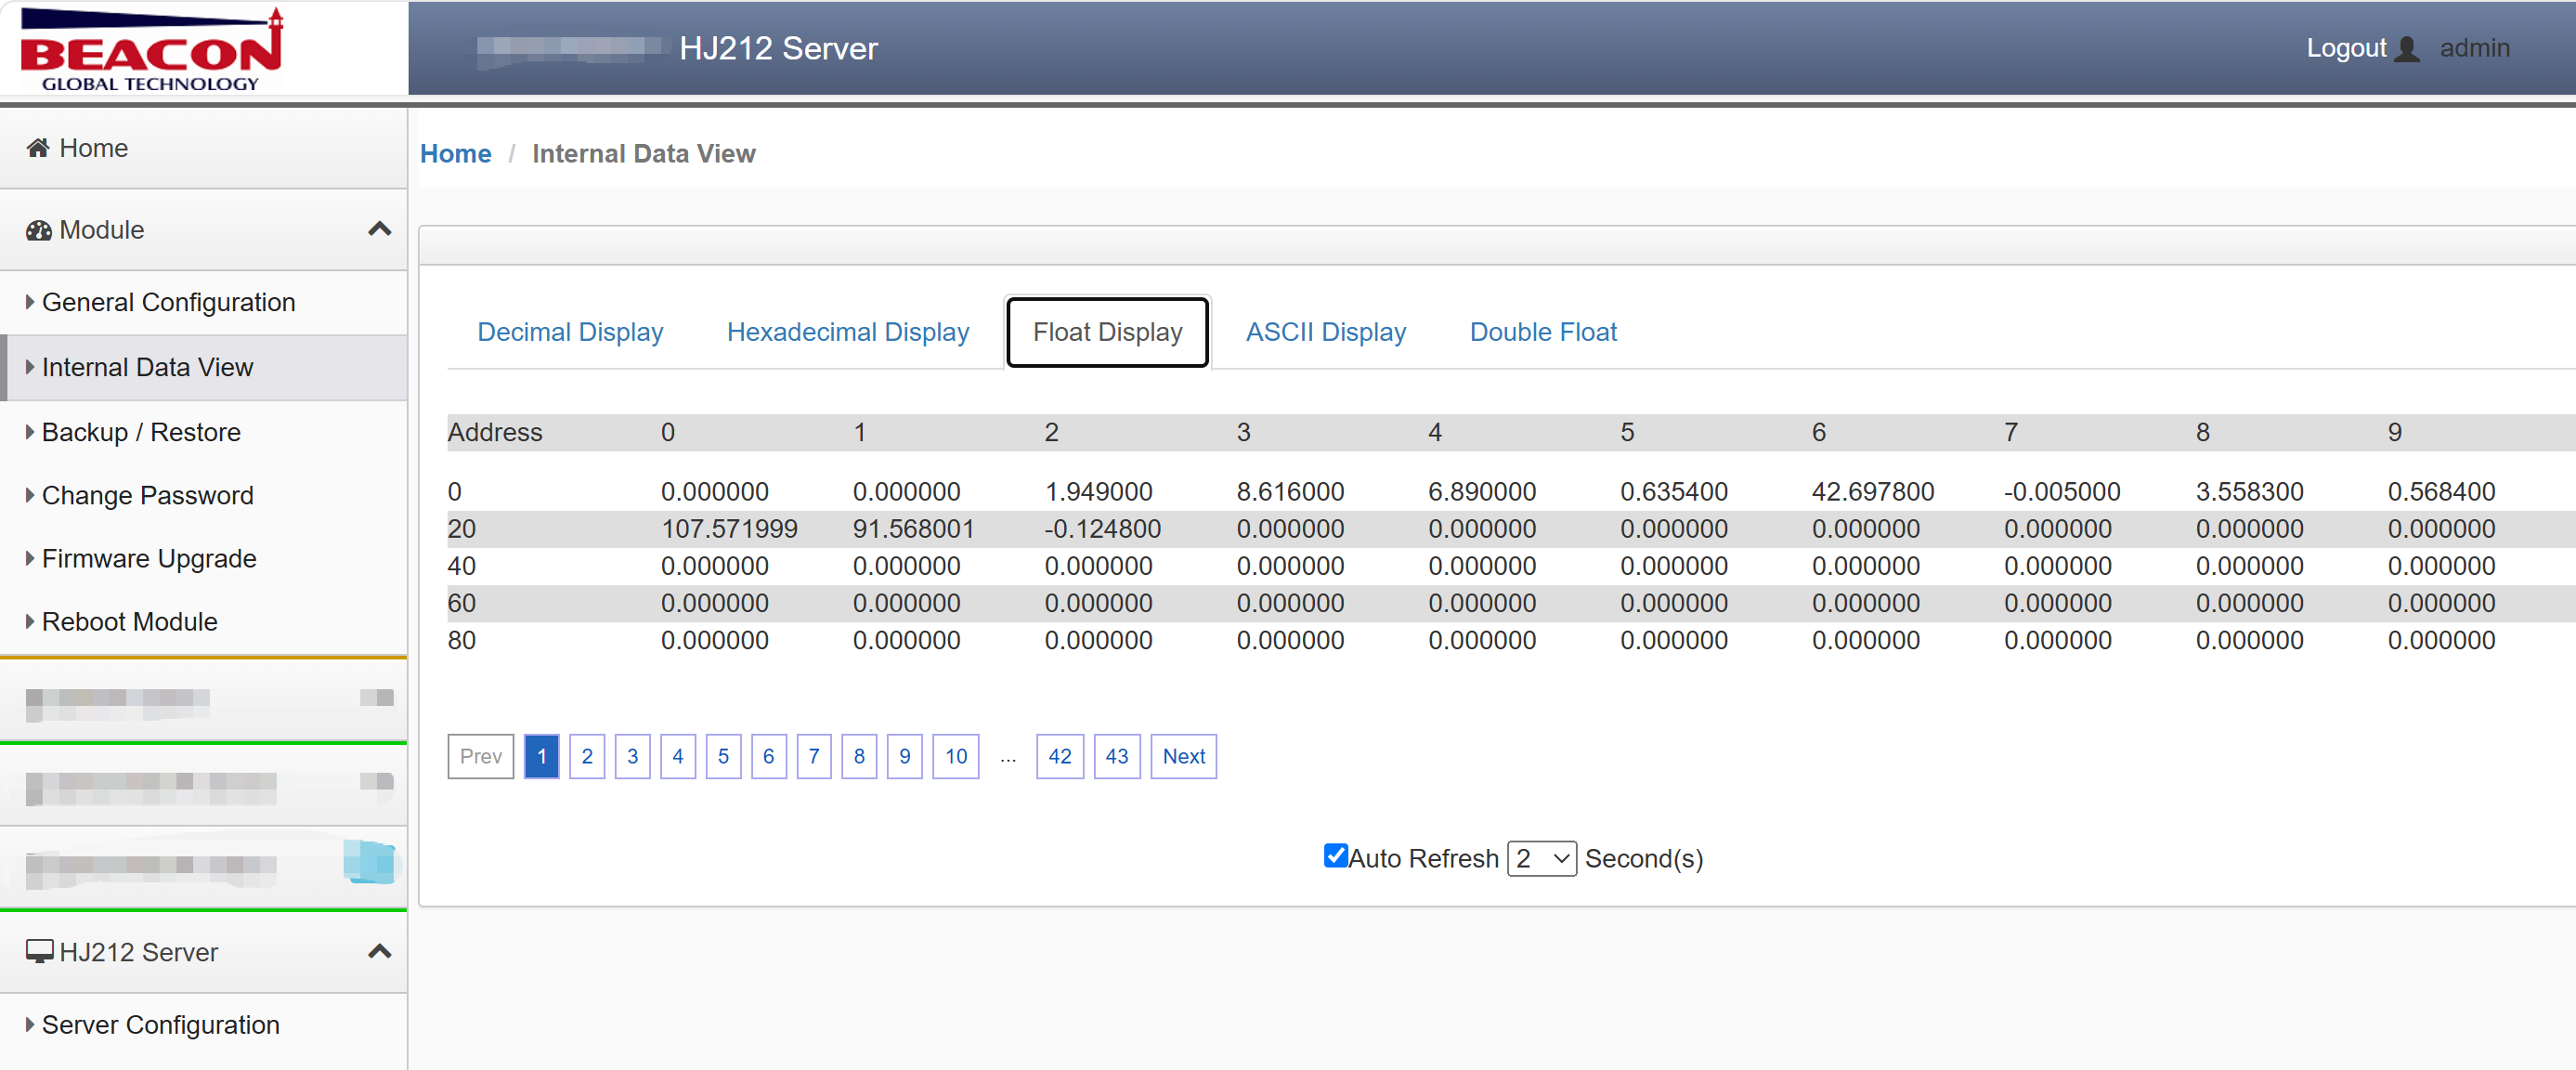The width and height of the screenshot is (2576, 1070).
Task: Open the refresh seconds dropdown
Action: point(1541,858)
